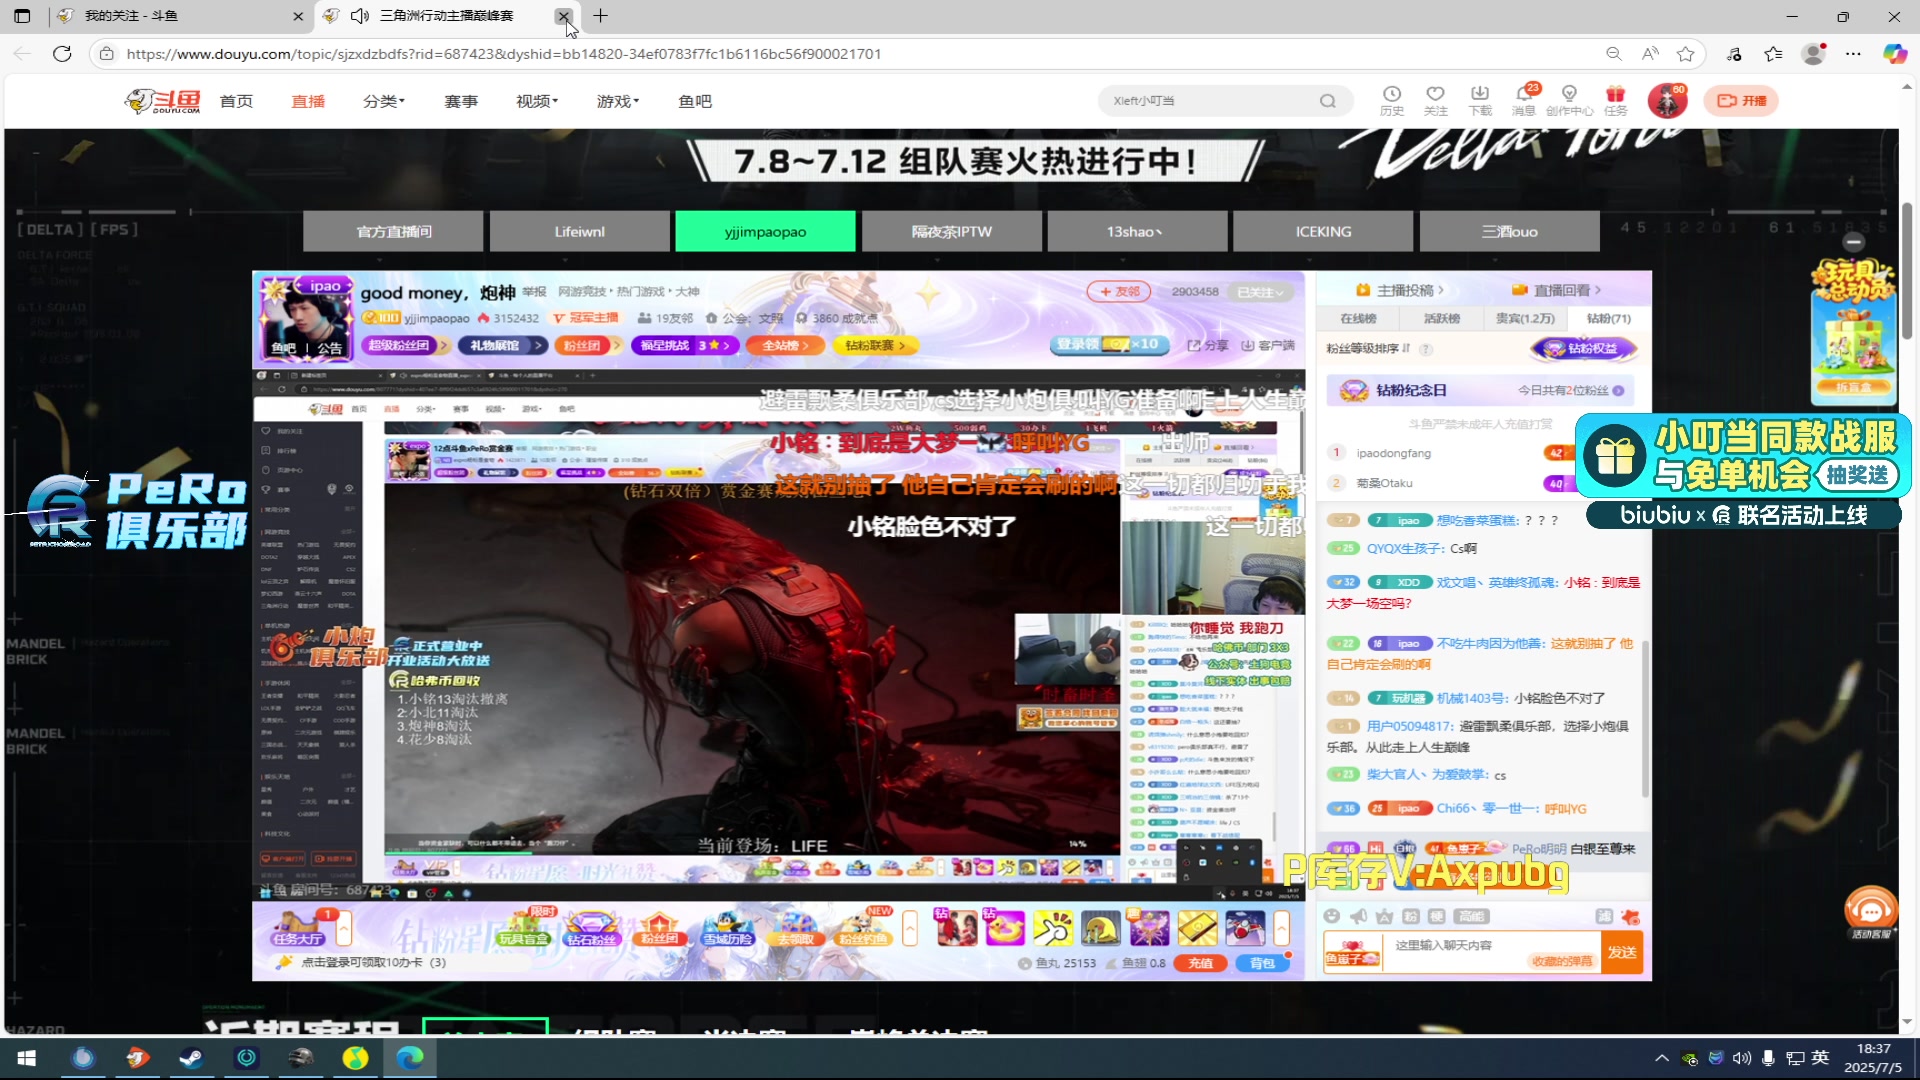Viewport: 1920px width, 1080px height.
Task: Click the user avatar in header
Action: tap(1667, 100)
